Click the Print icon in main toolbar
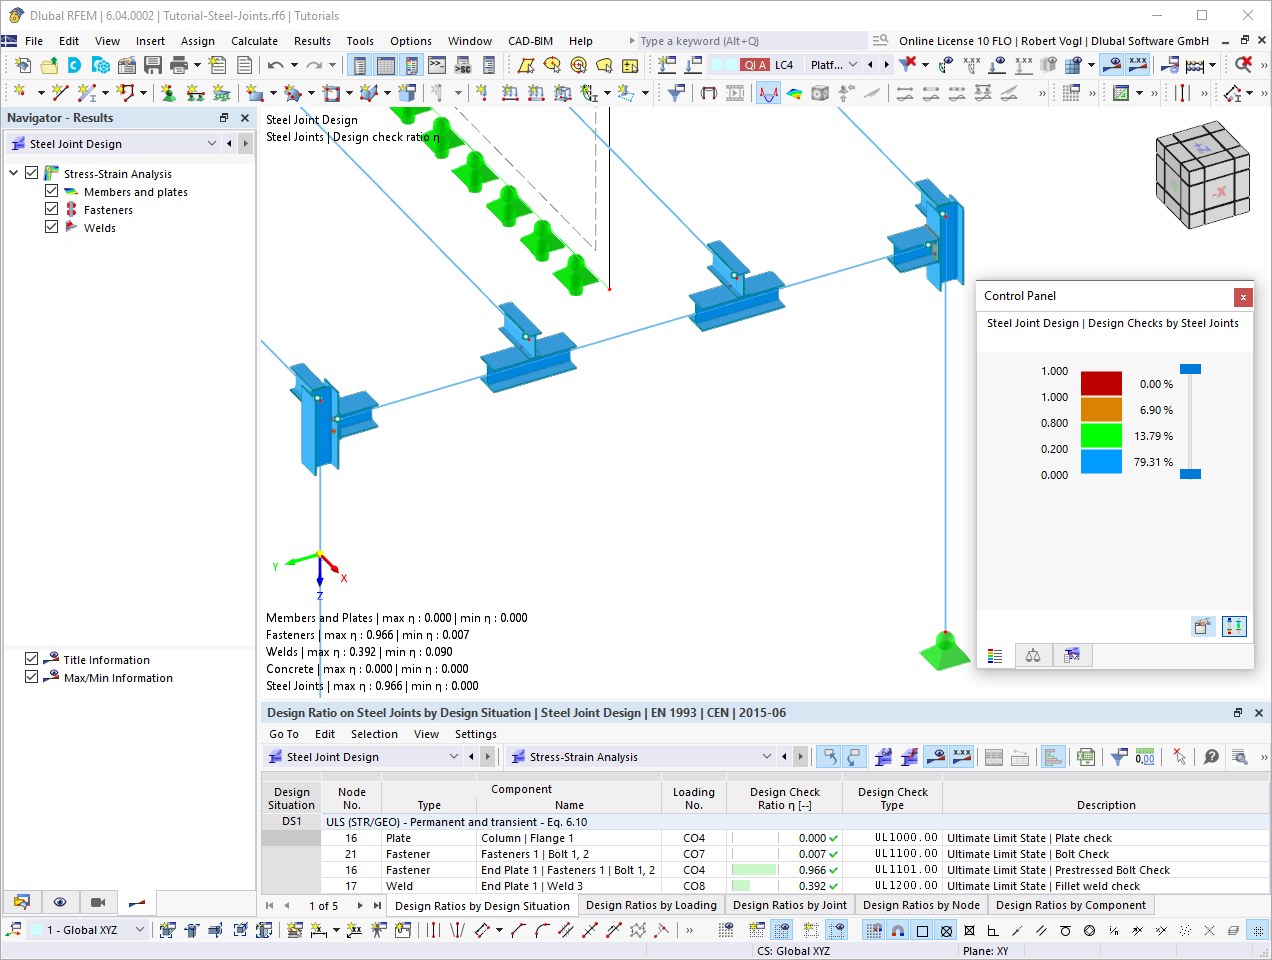This screenshot has width=1272, height=960. click(x=179, y=65)
